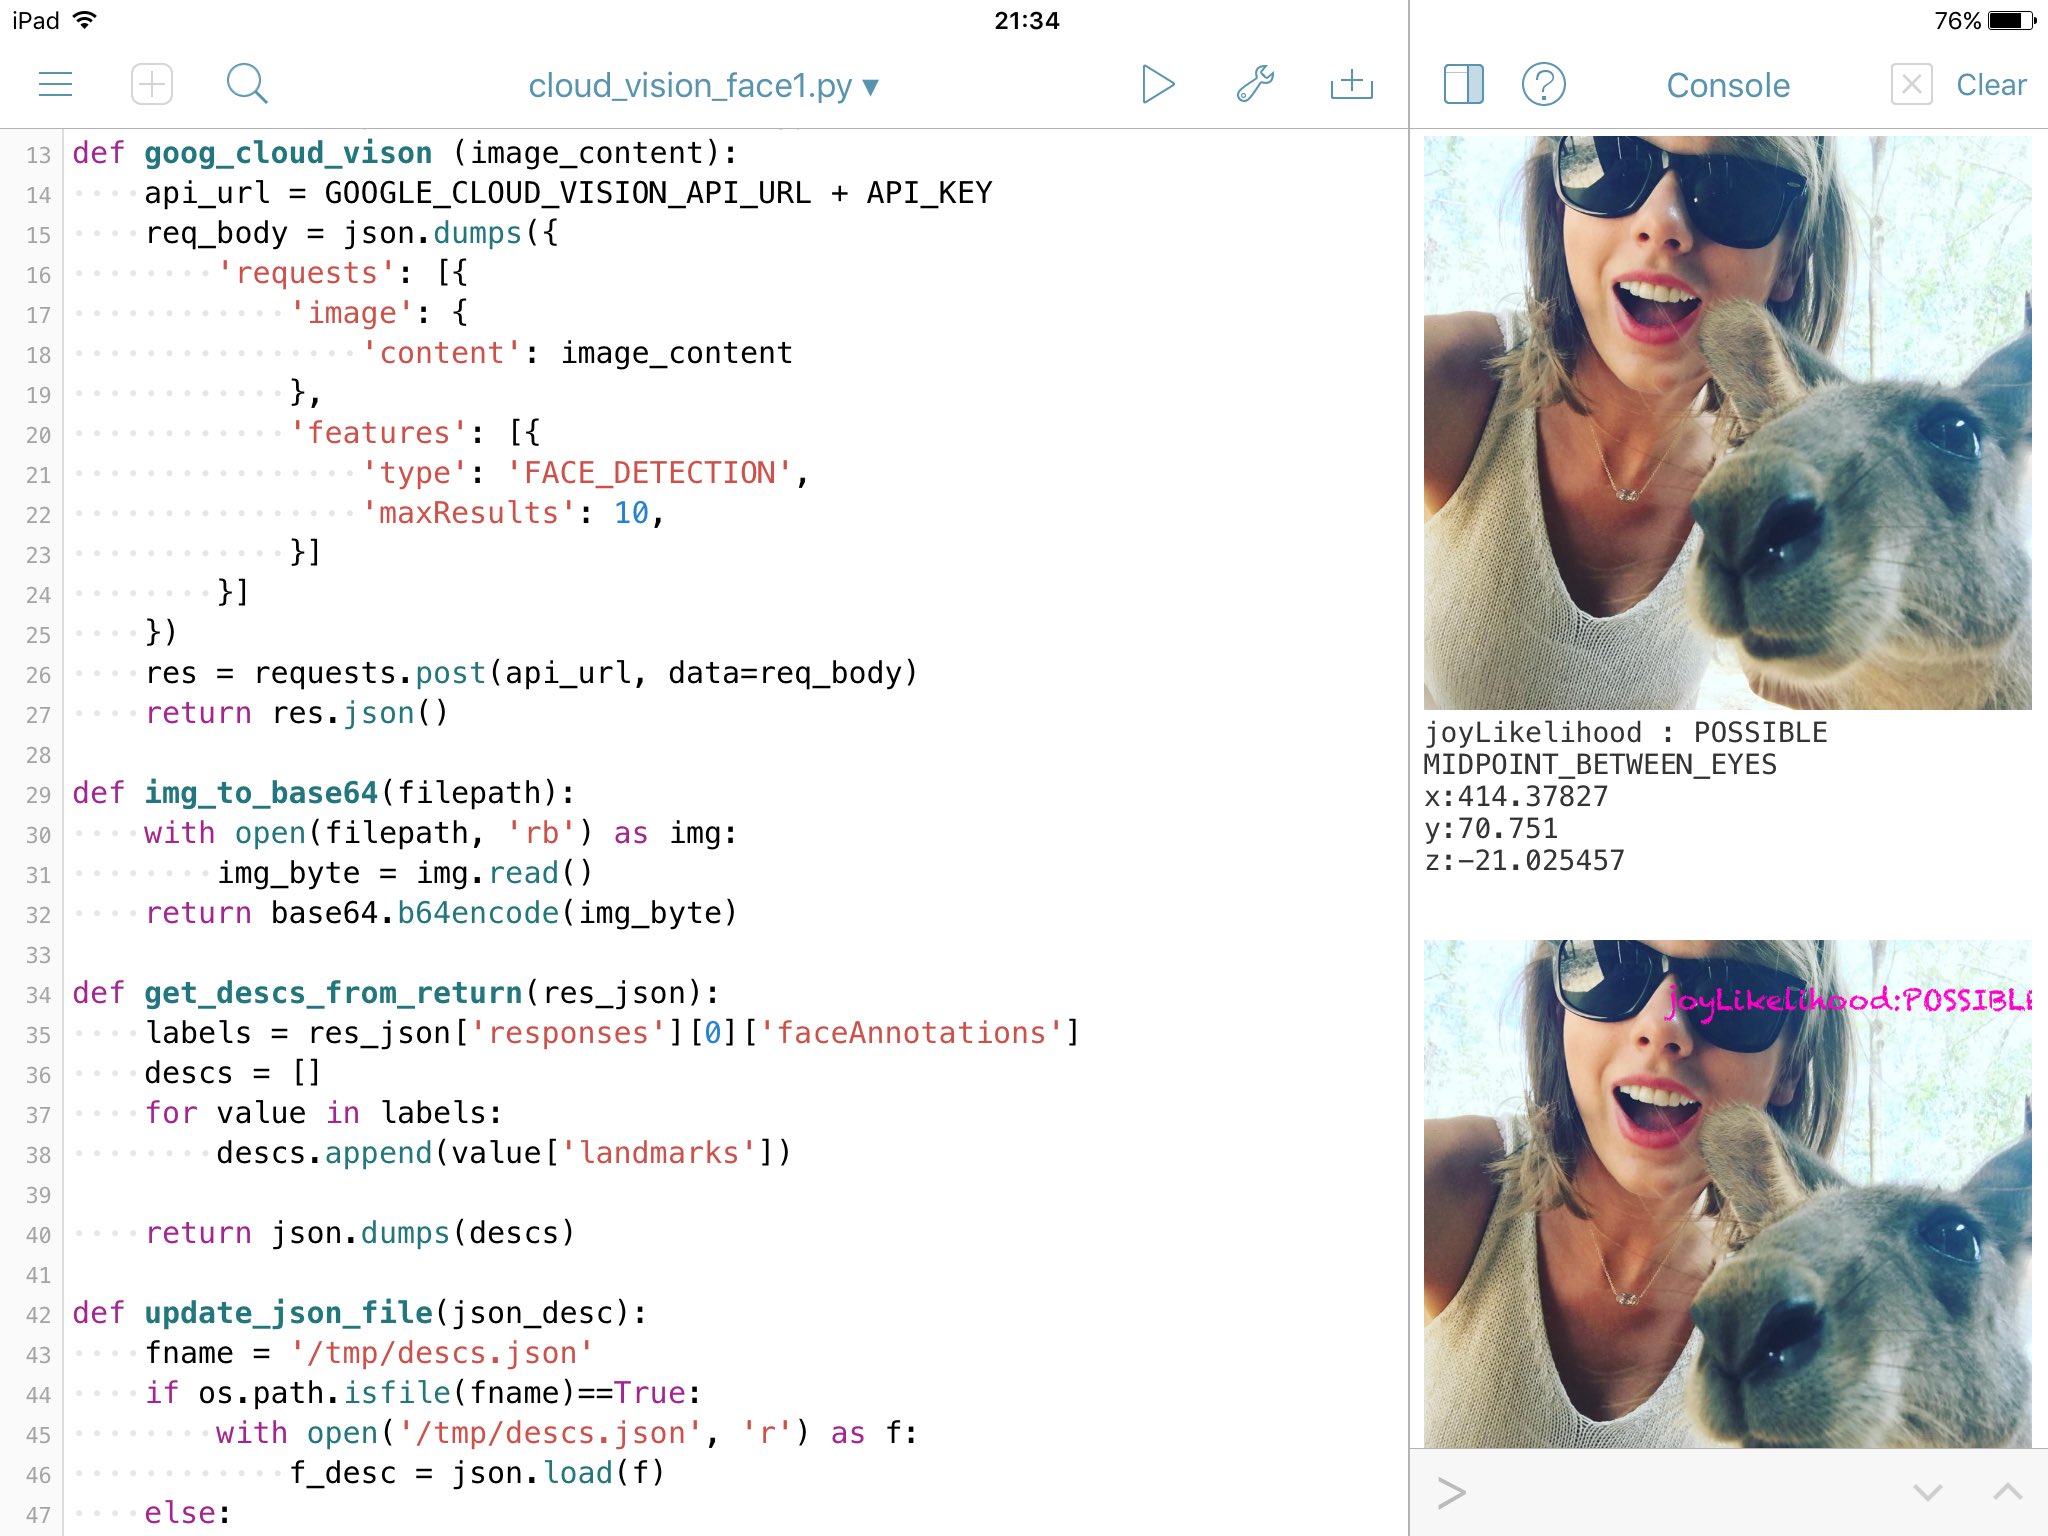Open the cloud_vision_face1.py filename dropdown
This screenshot has height=1536, width=2048.
[871, 87]
